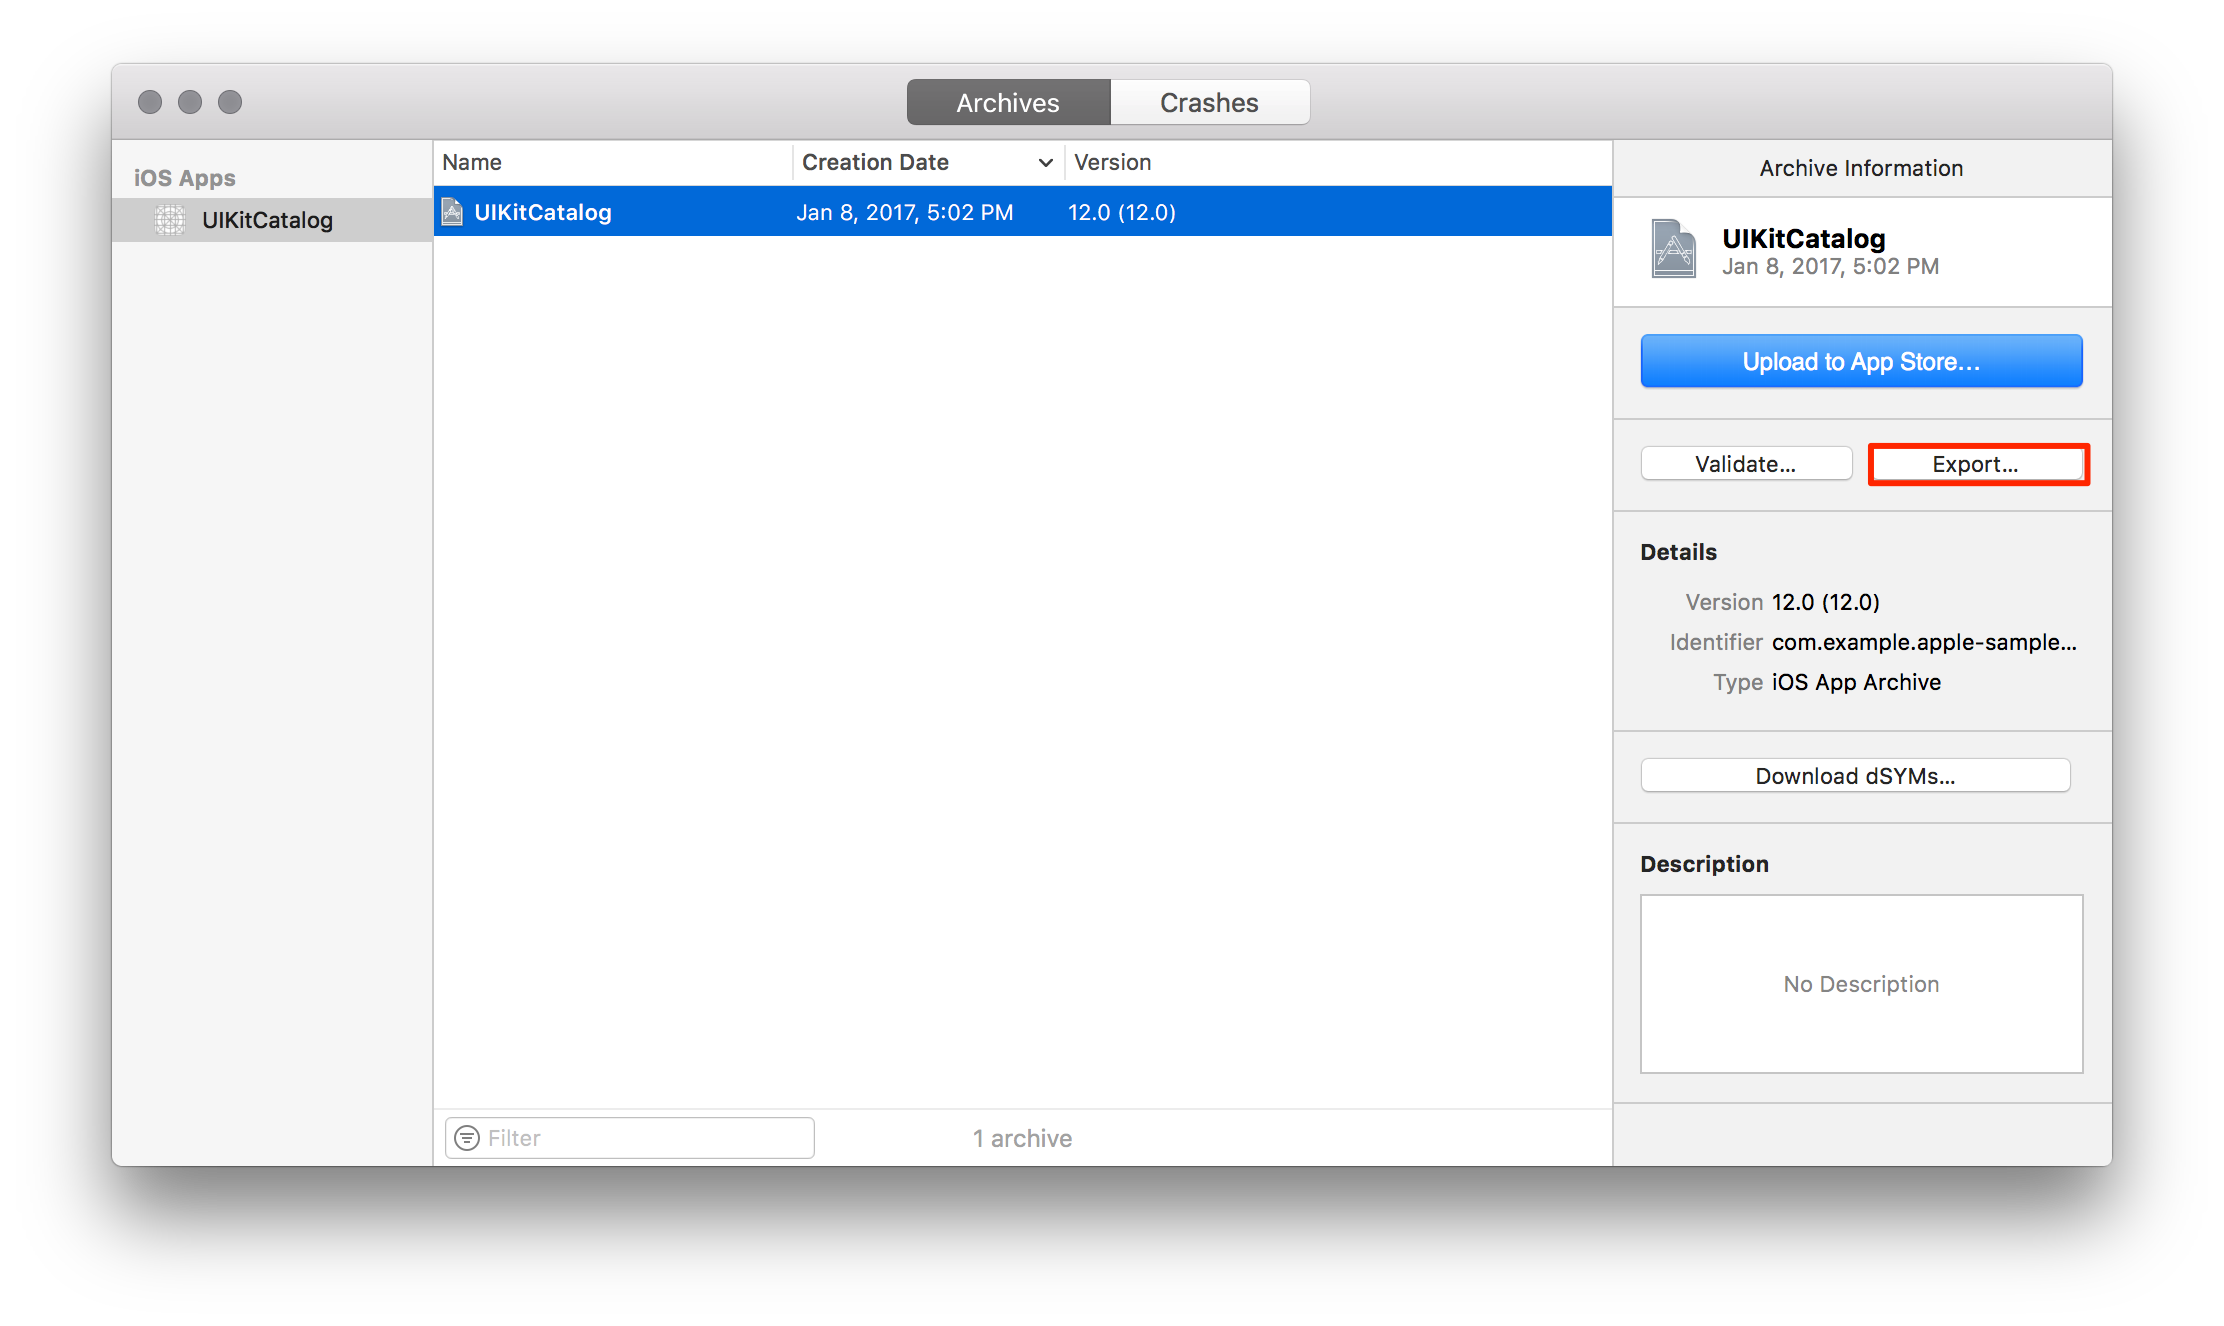The height and width of the screenshot is (1326, 2224).
Task: Click the filter icon in the search field
Action: (467, 1138)
